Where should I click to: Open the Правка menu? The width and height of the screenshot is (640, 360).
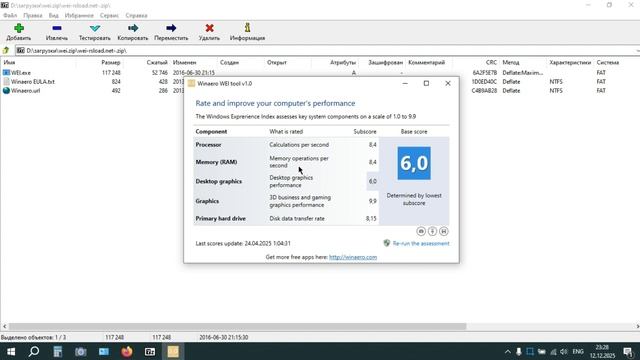point(33,15)
